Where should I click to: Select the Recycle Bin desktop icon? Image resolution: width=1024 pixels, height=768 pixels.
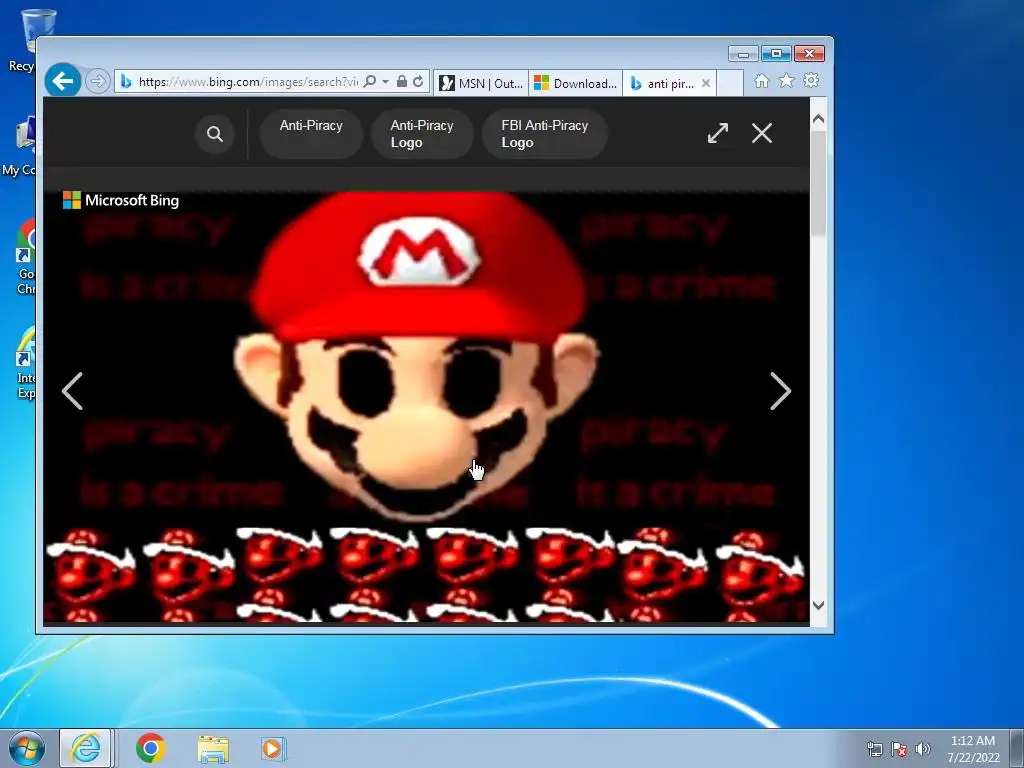click(27, 40)
